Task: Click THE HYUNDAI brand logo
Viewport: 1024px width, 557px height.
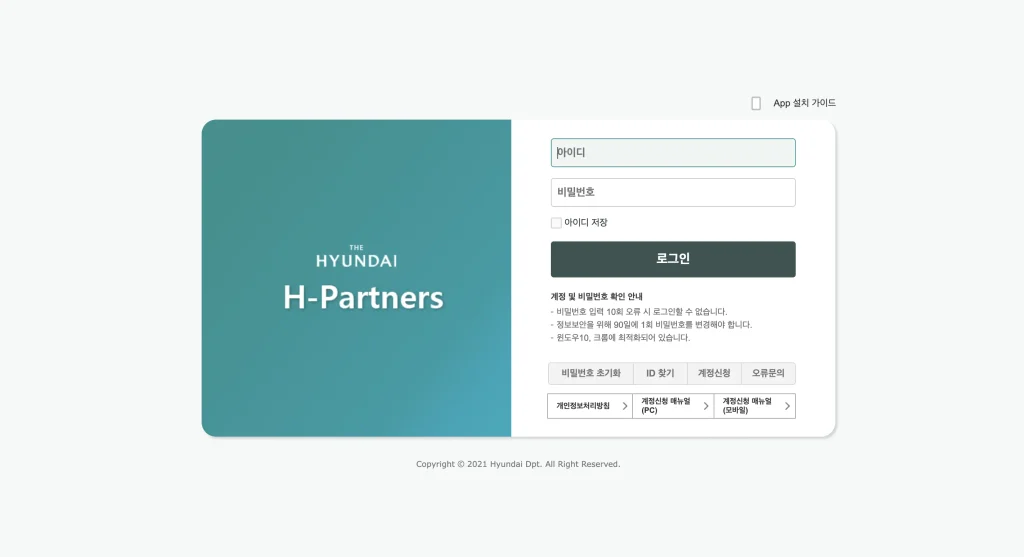Action: (357, 257)
